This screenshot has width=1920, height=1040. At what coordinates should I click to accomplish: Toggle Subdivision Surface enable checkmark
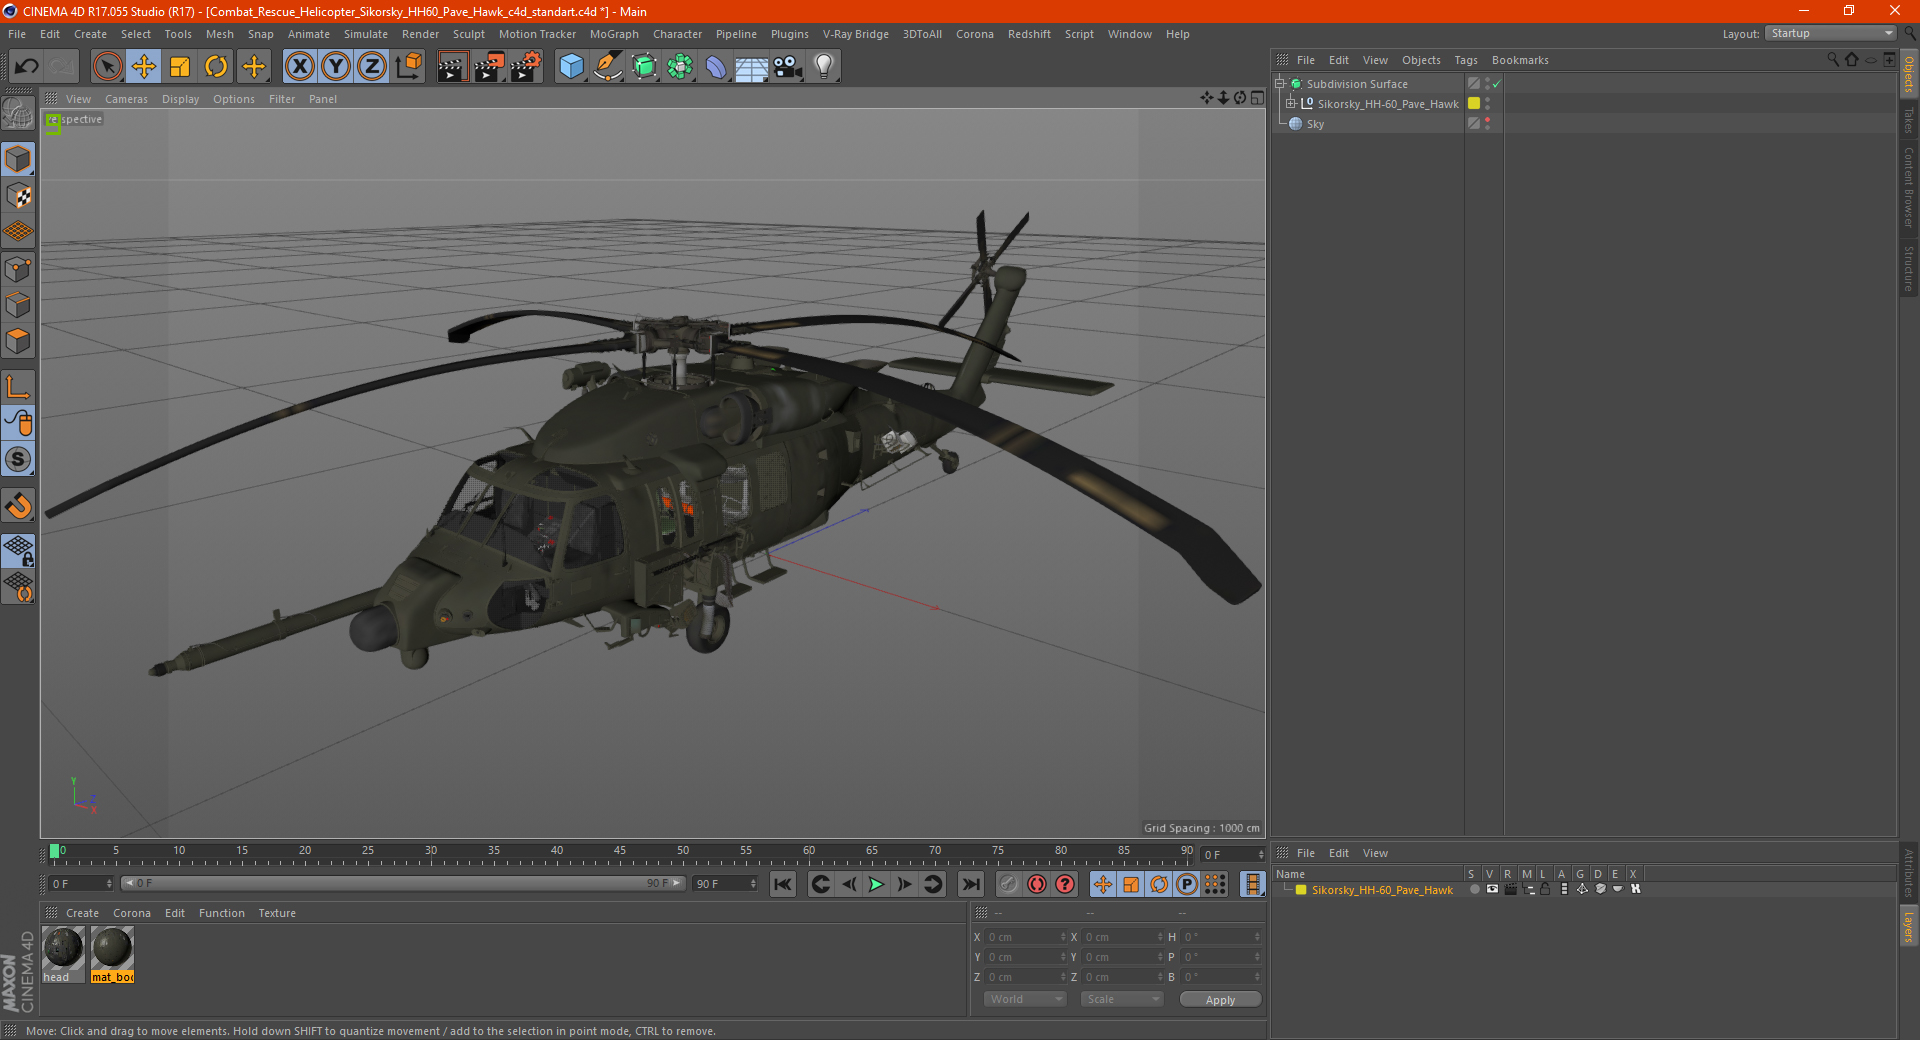pyautogui.click(x=1497, y=84)
